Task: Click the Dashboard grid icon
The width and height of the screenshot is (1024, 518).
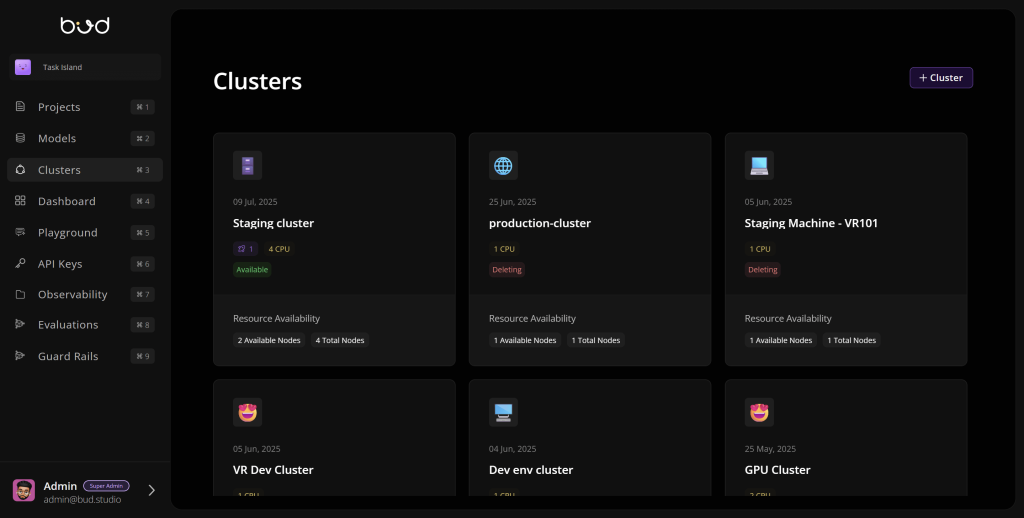Action: [20, 201]
